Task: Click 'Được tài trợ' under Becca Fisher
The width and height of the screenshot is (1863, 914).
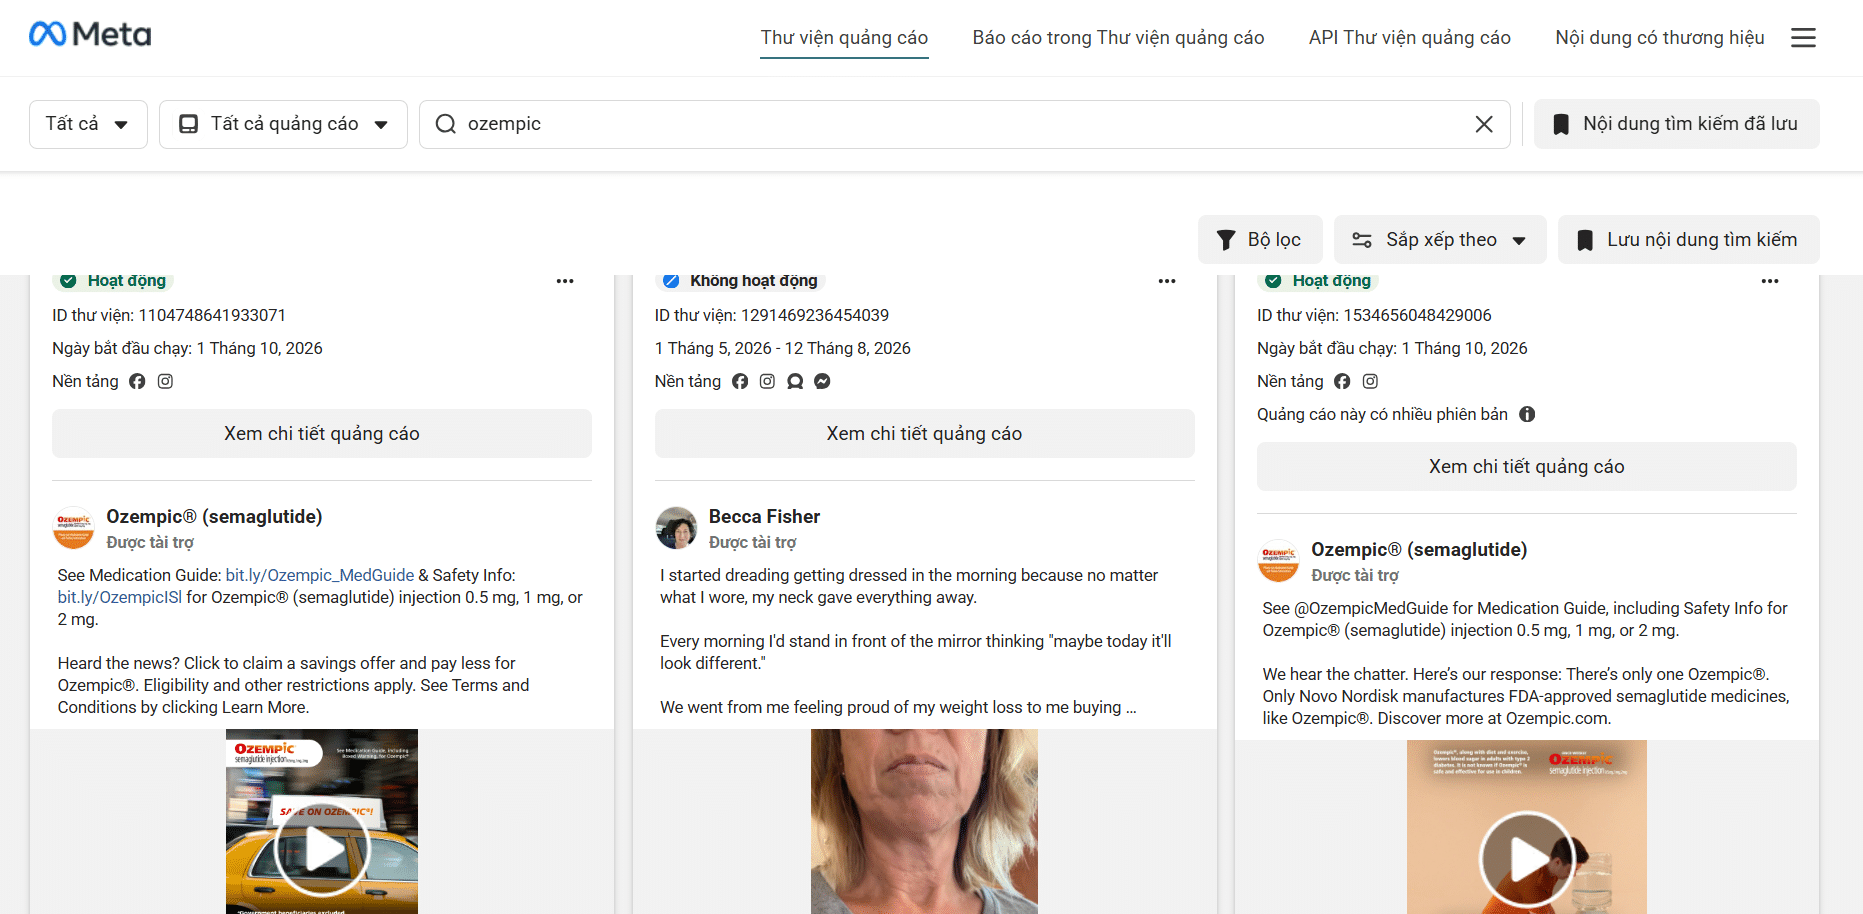Action: coord(752,542)
